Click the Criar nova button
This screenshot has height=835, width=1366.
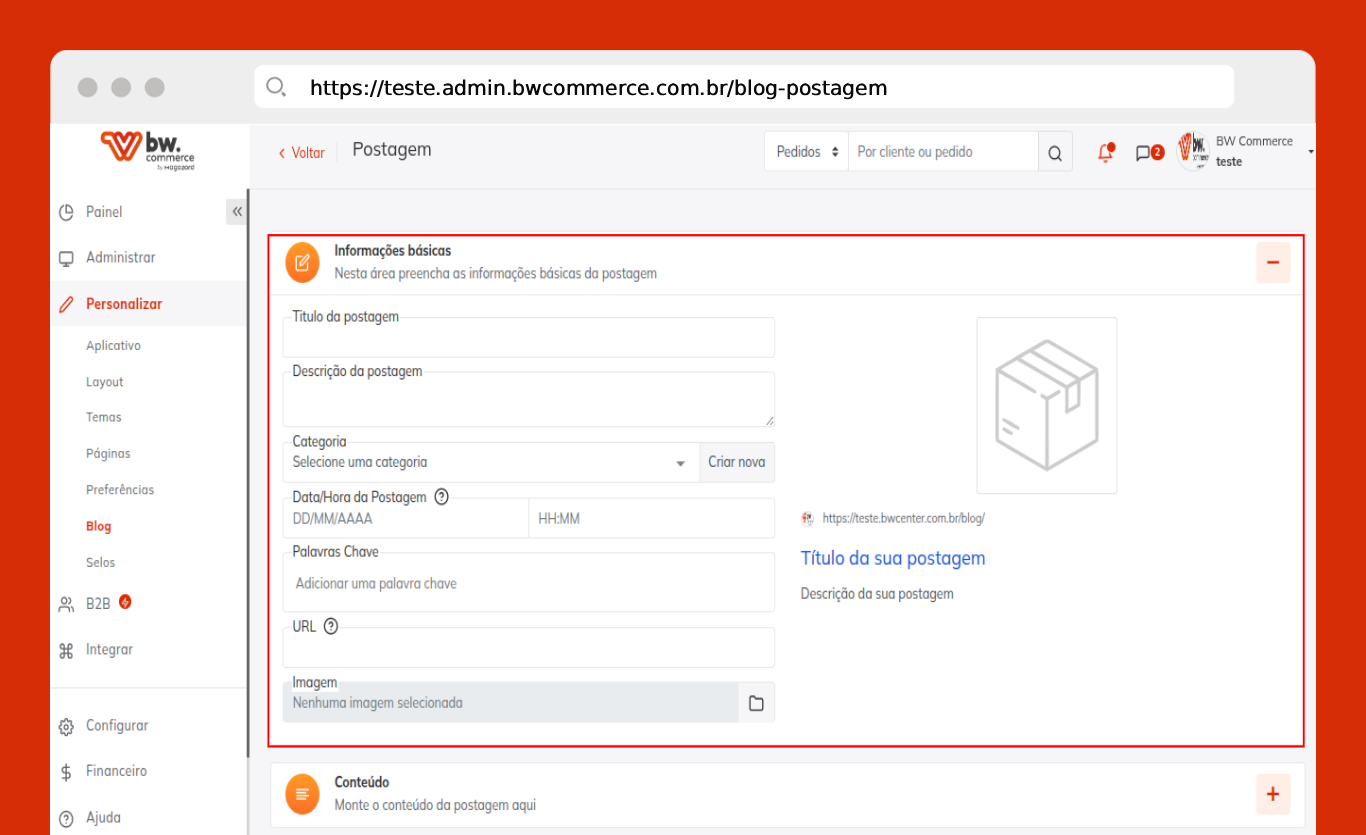point(736,462)
